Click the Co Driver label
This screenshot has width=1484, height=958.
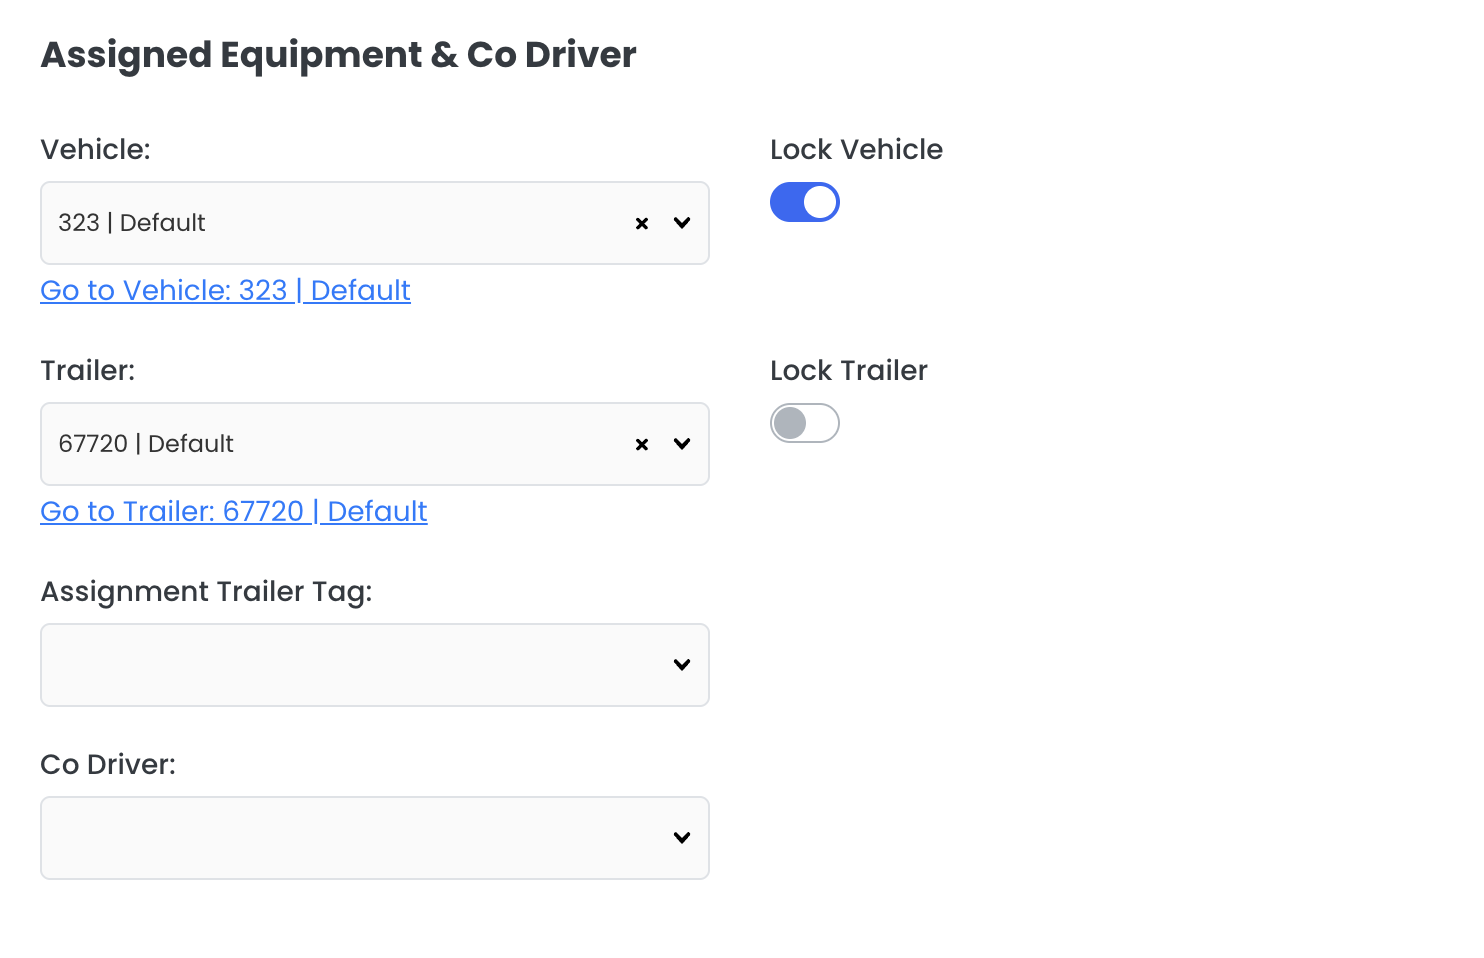(x=108, y=765)
